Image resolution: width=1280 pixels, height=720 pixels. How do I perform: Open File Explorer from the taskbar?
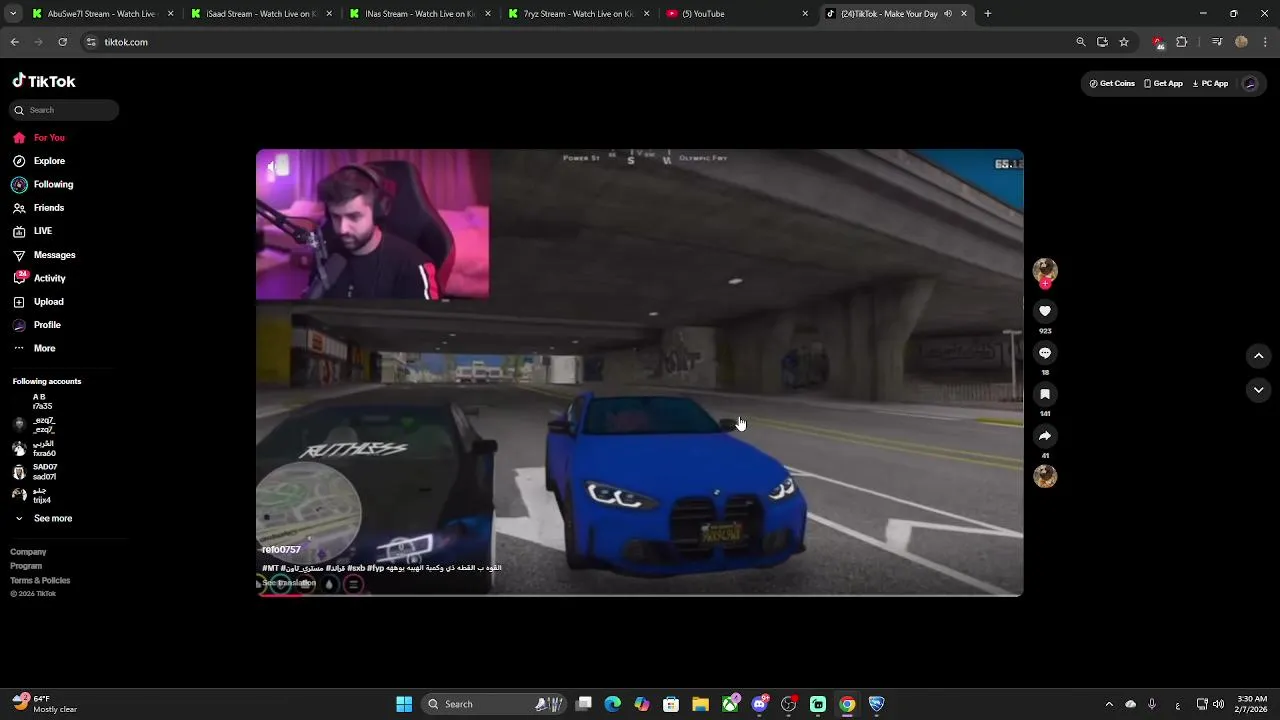click(700, 704)
